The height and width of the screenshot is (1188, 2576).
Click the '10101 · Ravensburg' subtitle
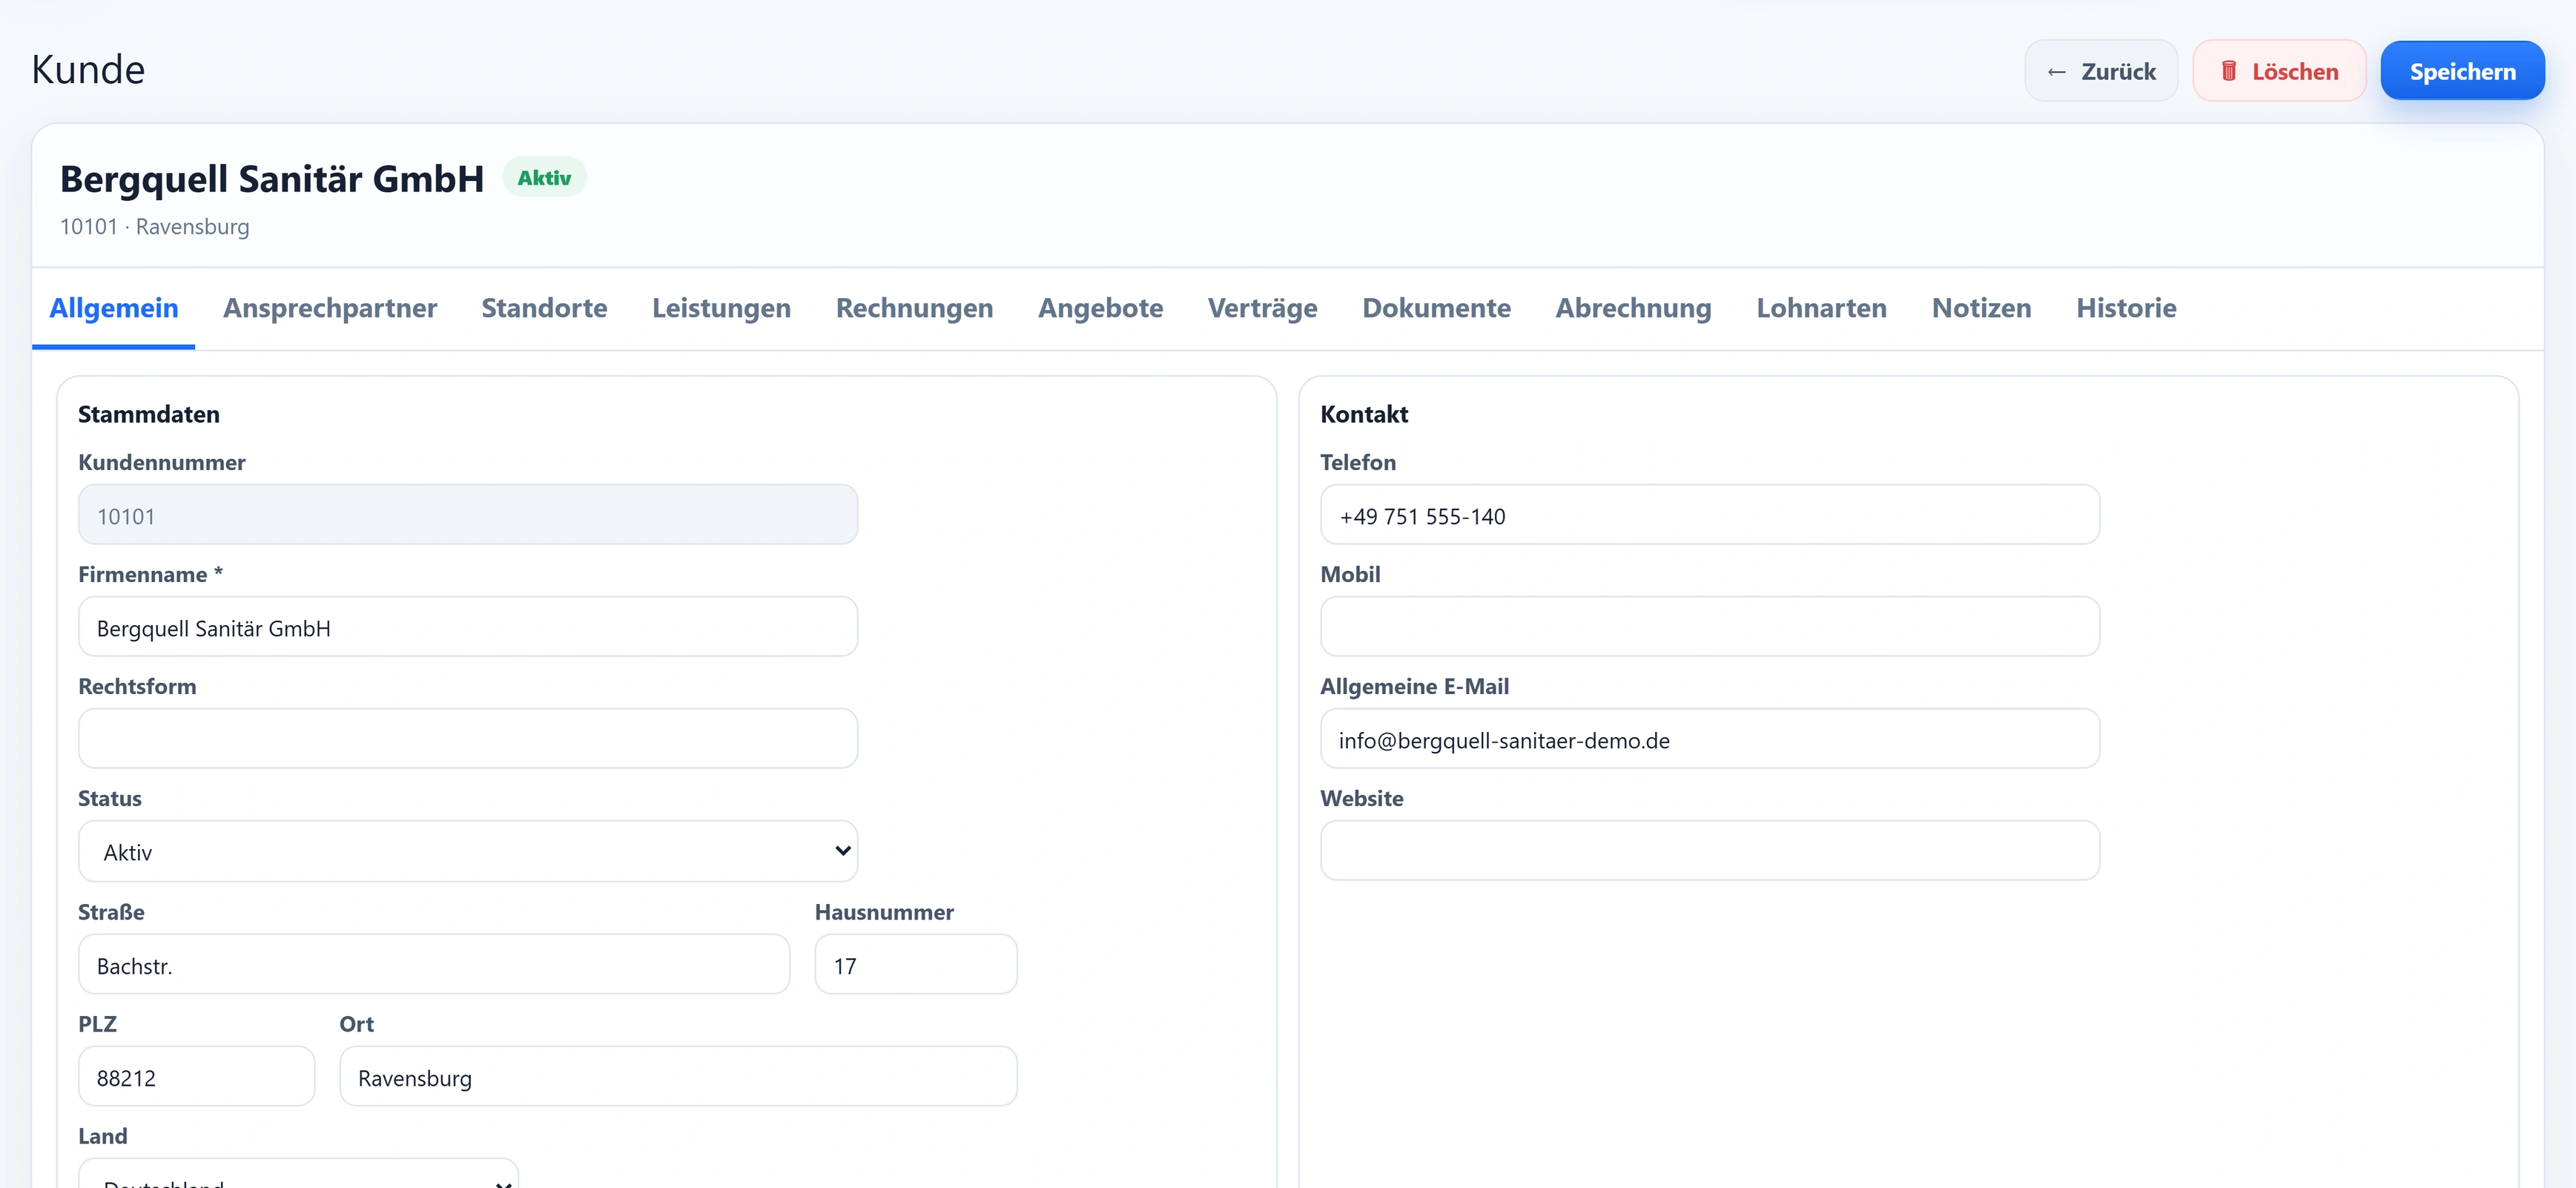(x=155, y=227)
